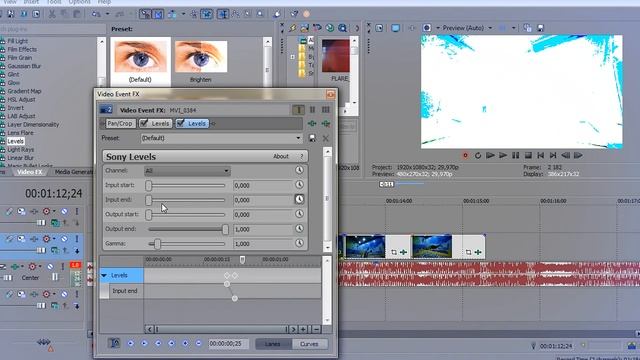Click the Input start slider handle
This screenshot has width=640, height=360.
pos(149,186)
